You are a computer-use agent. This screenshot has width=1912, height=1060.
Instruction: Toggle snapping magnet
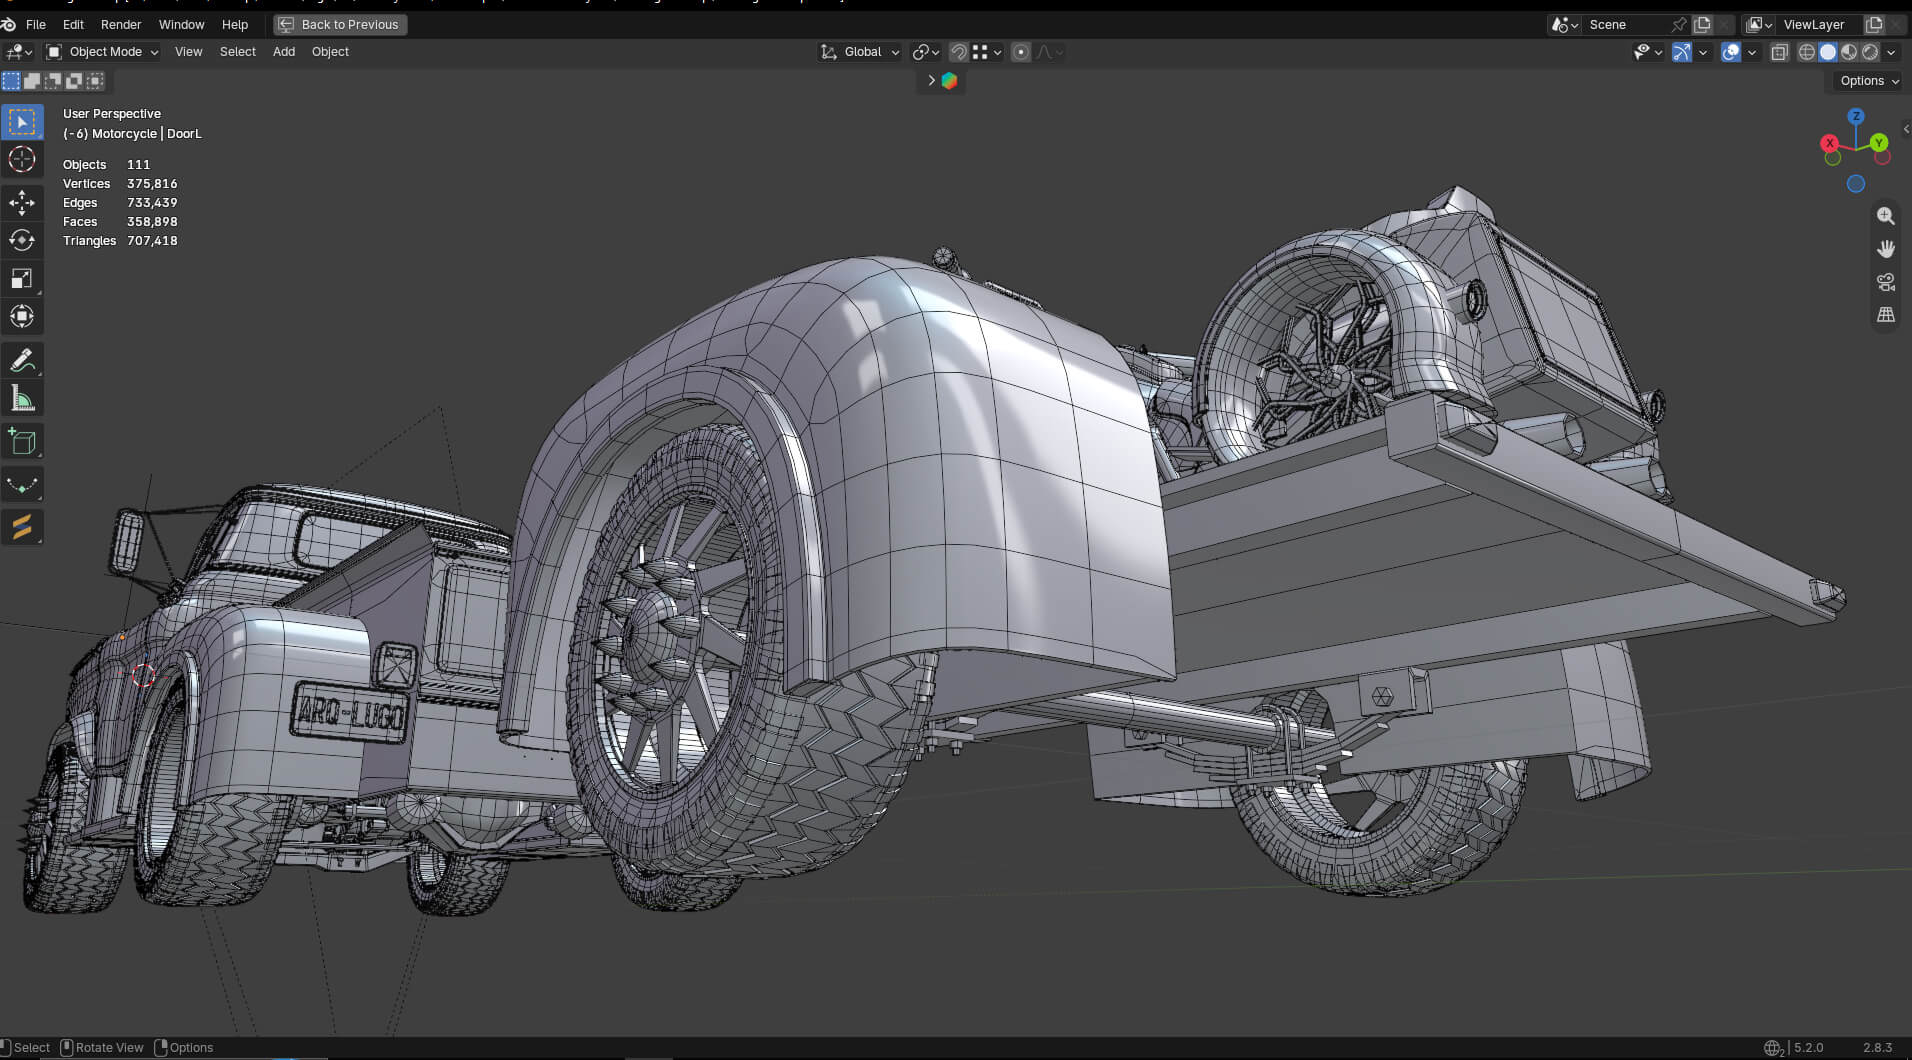958,52
